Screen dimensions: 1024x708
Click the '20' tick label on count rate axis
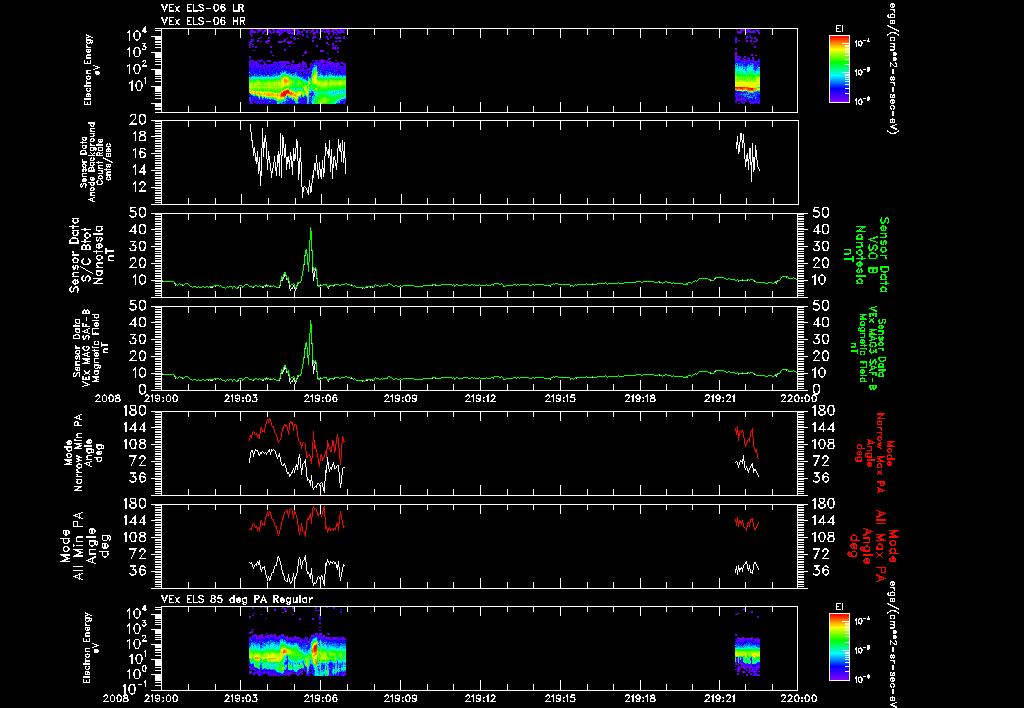138,120
